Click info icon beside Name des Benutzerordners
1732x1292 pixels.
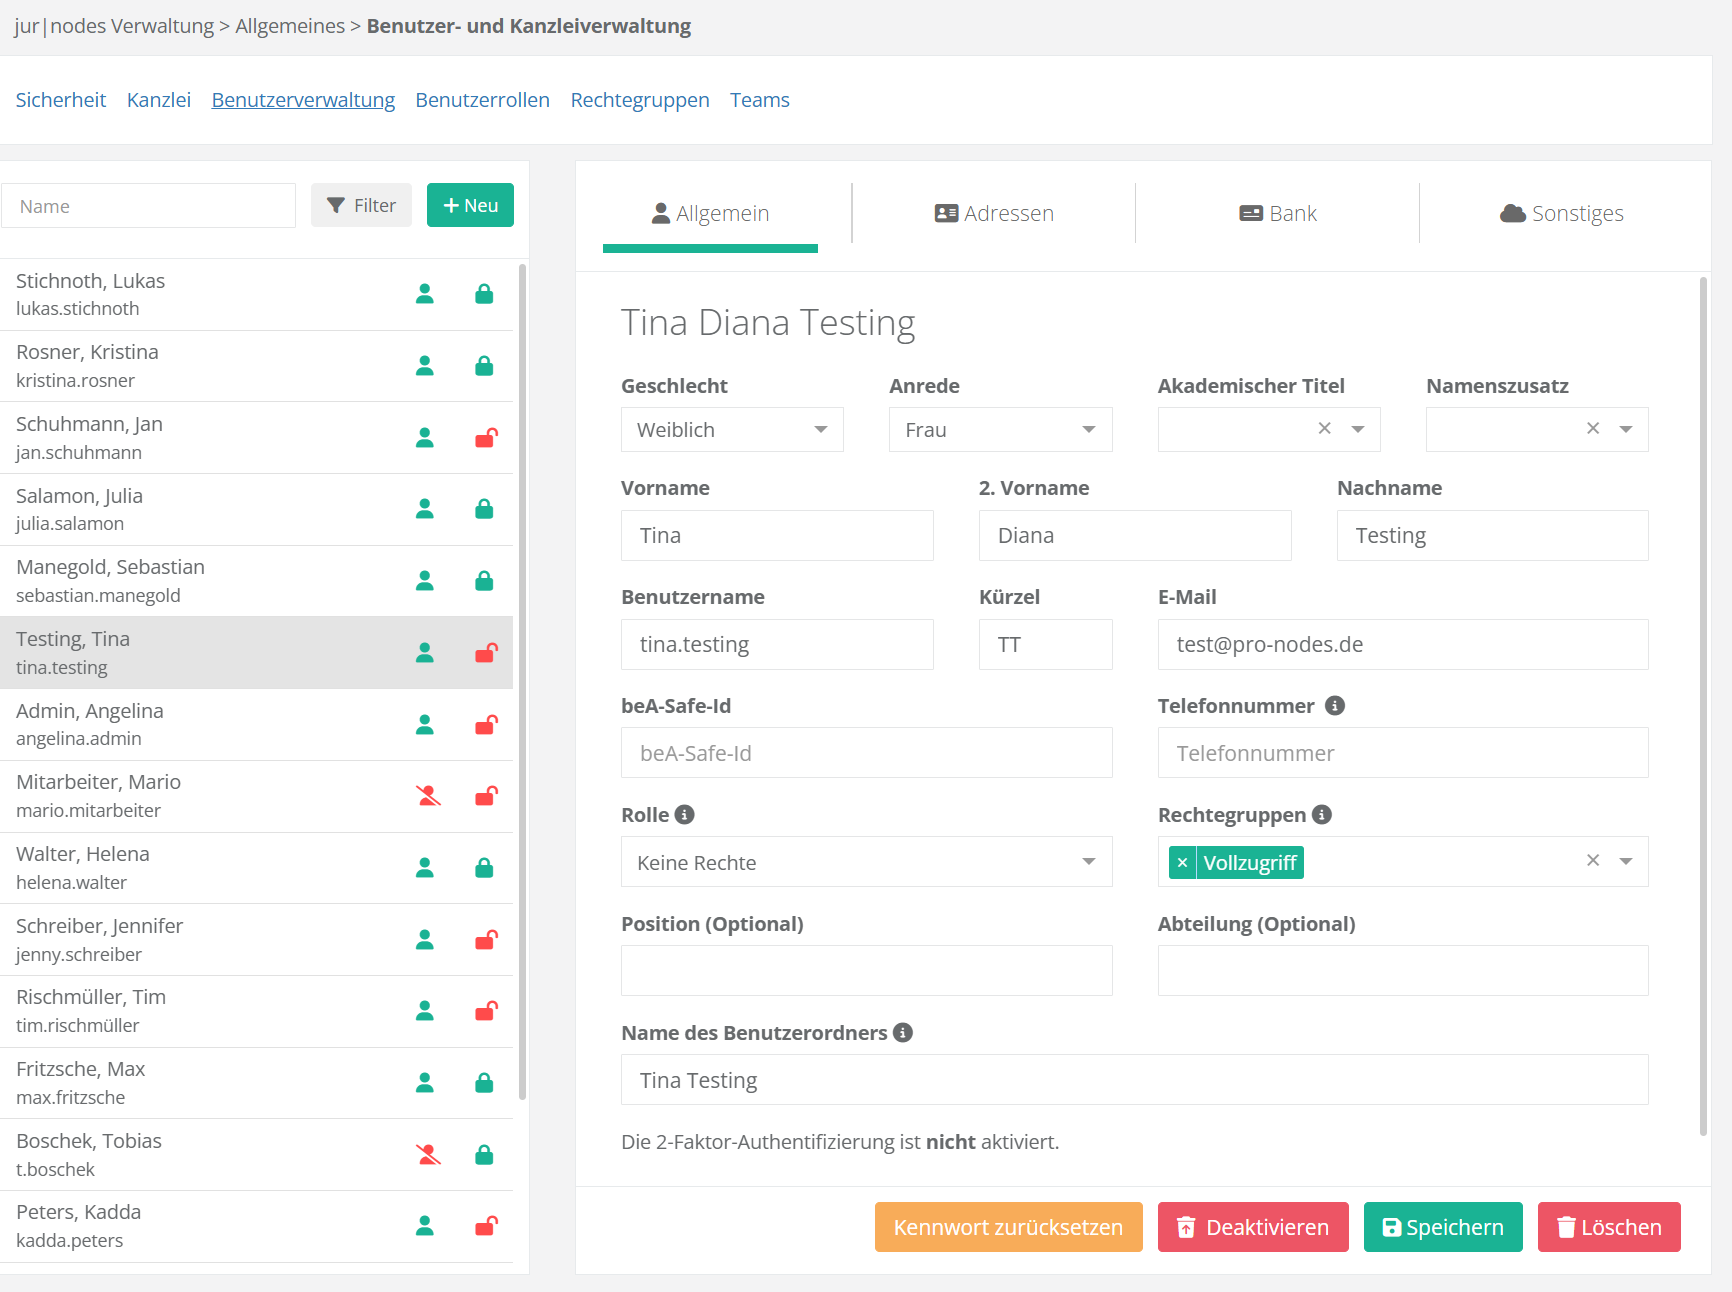902,1033
